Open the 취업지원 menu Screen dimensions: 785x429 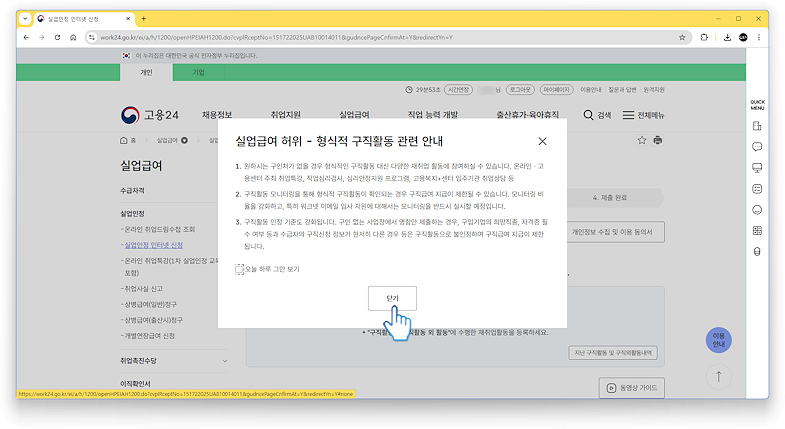pos(285,115)
